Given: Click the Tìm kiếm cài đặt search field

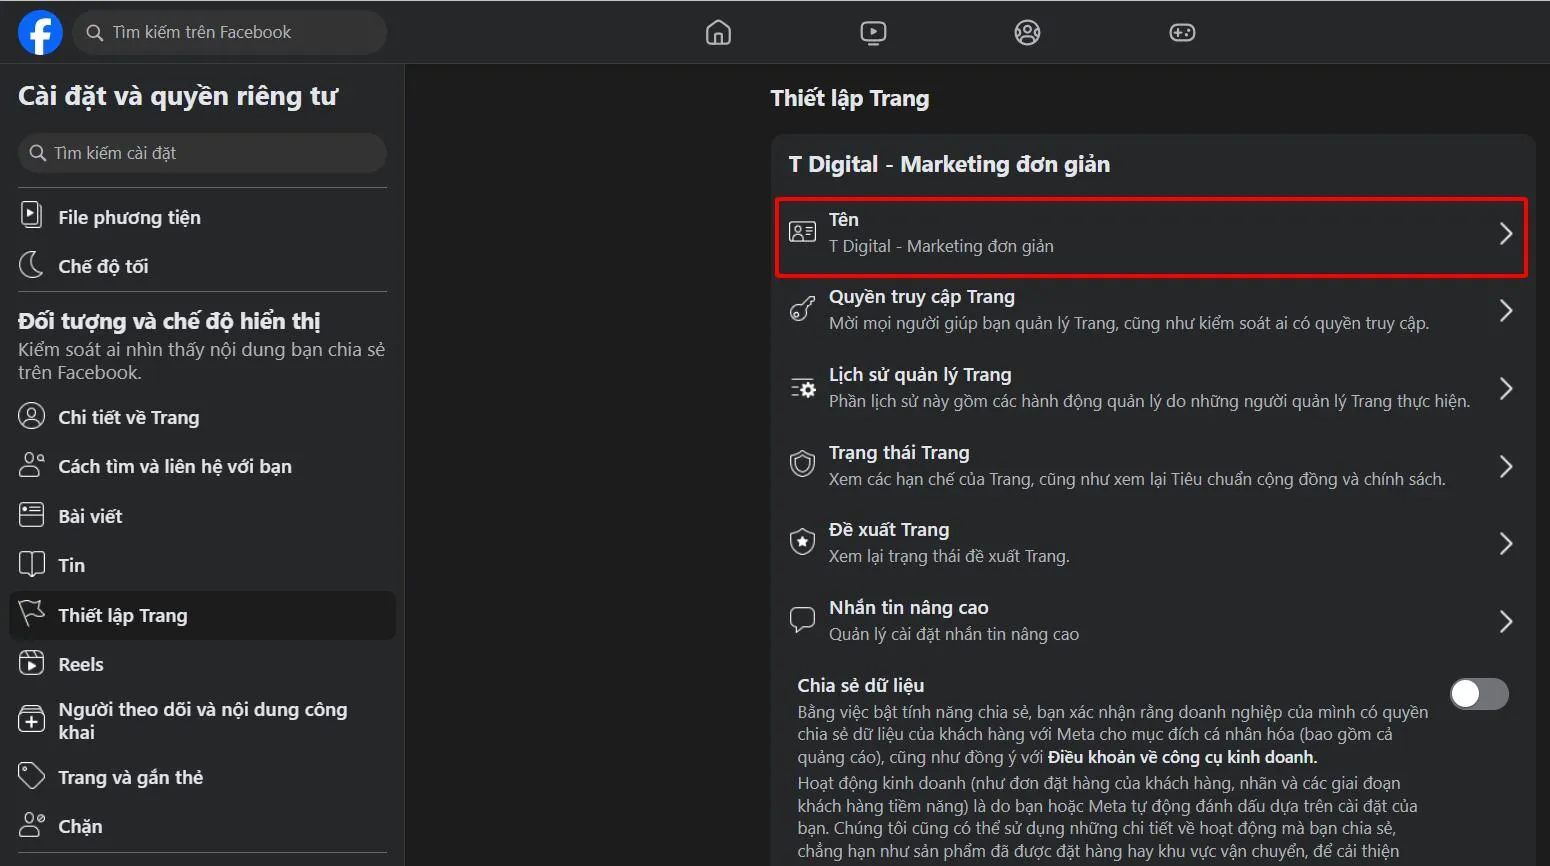Looking at the screenshot, I should 201,152.
